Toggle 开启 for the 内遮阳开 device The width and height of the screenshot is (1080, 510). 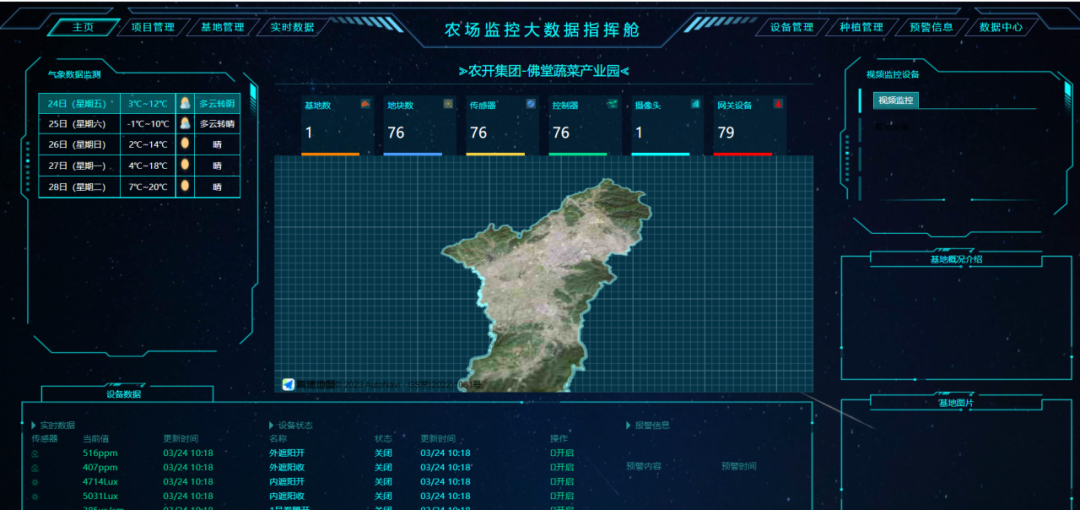[x=561, y=482]
